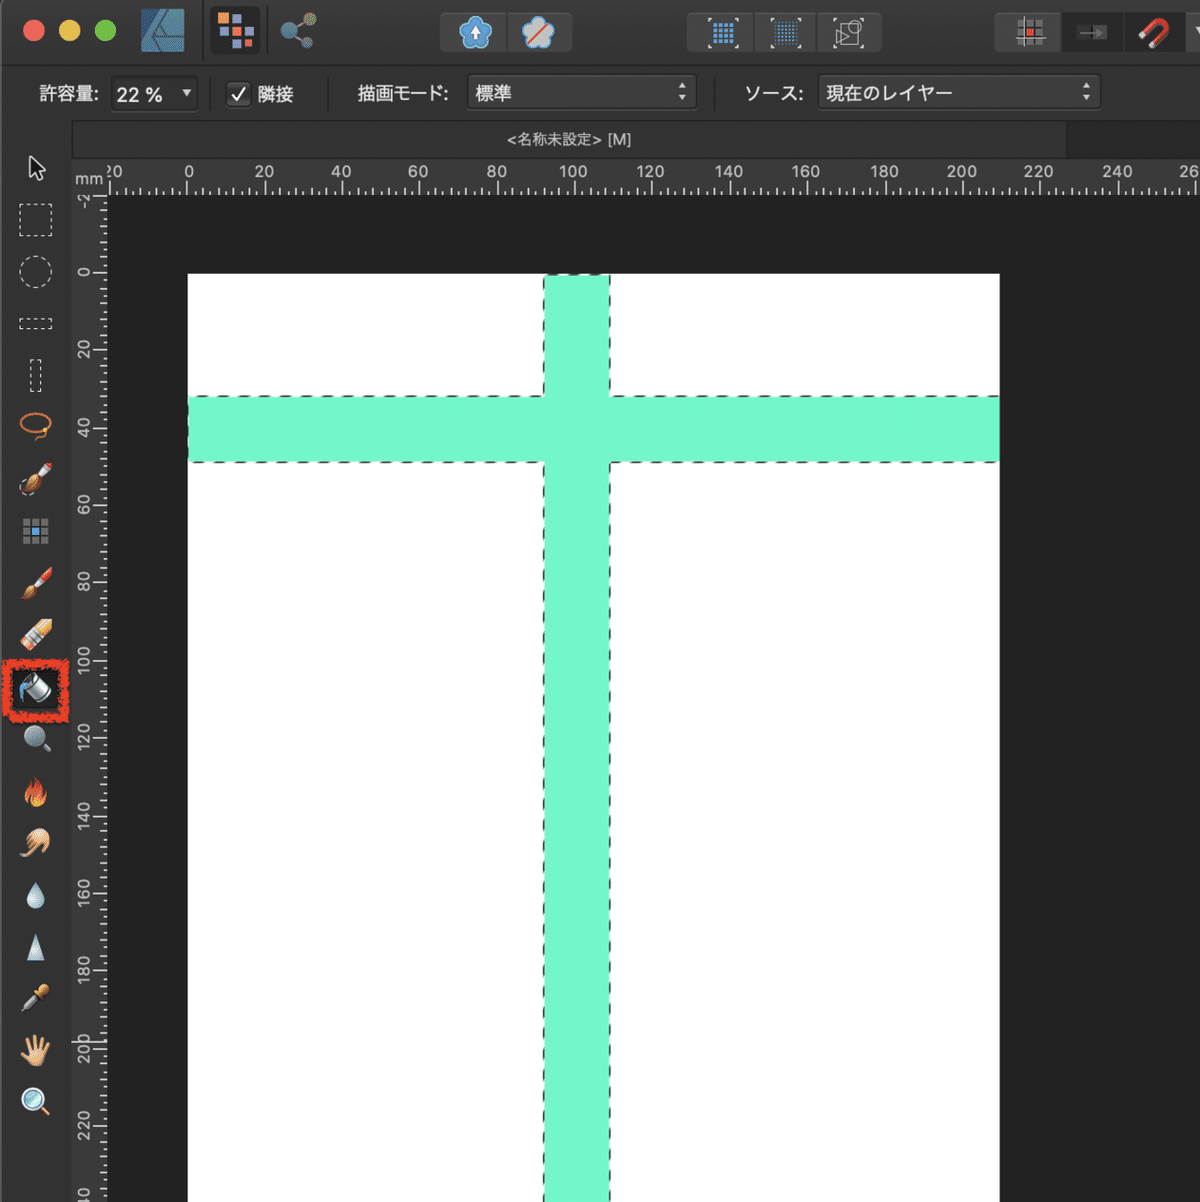Select the Blur droplet tool
1200x1202 pixels.
(36, 895)
